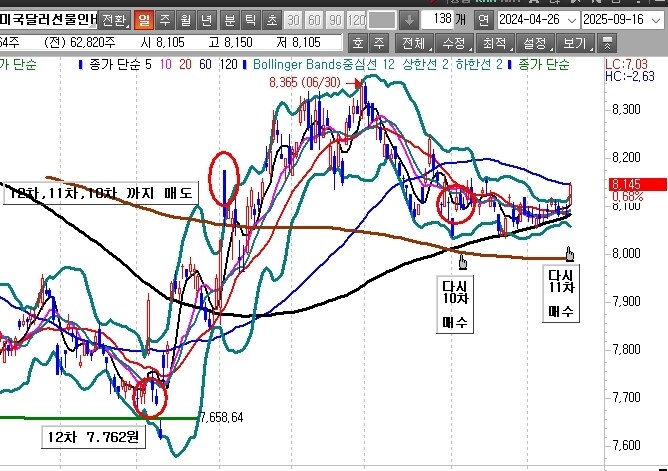Viewport: 668px width, 471px height.
Task: Open the 보기 view menu
Action: tap(576, 43)
